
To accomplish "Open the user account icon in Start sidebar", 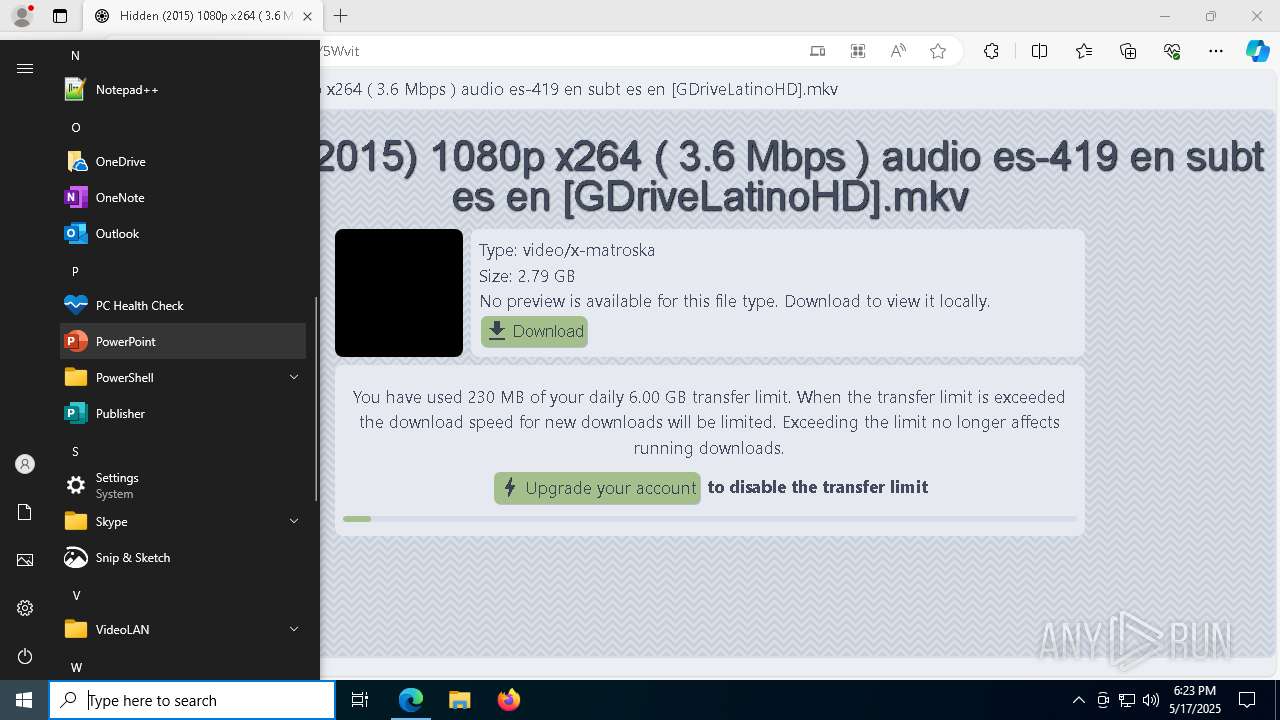I will pos(25,464).
